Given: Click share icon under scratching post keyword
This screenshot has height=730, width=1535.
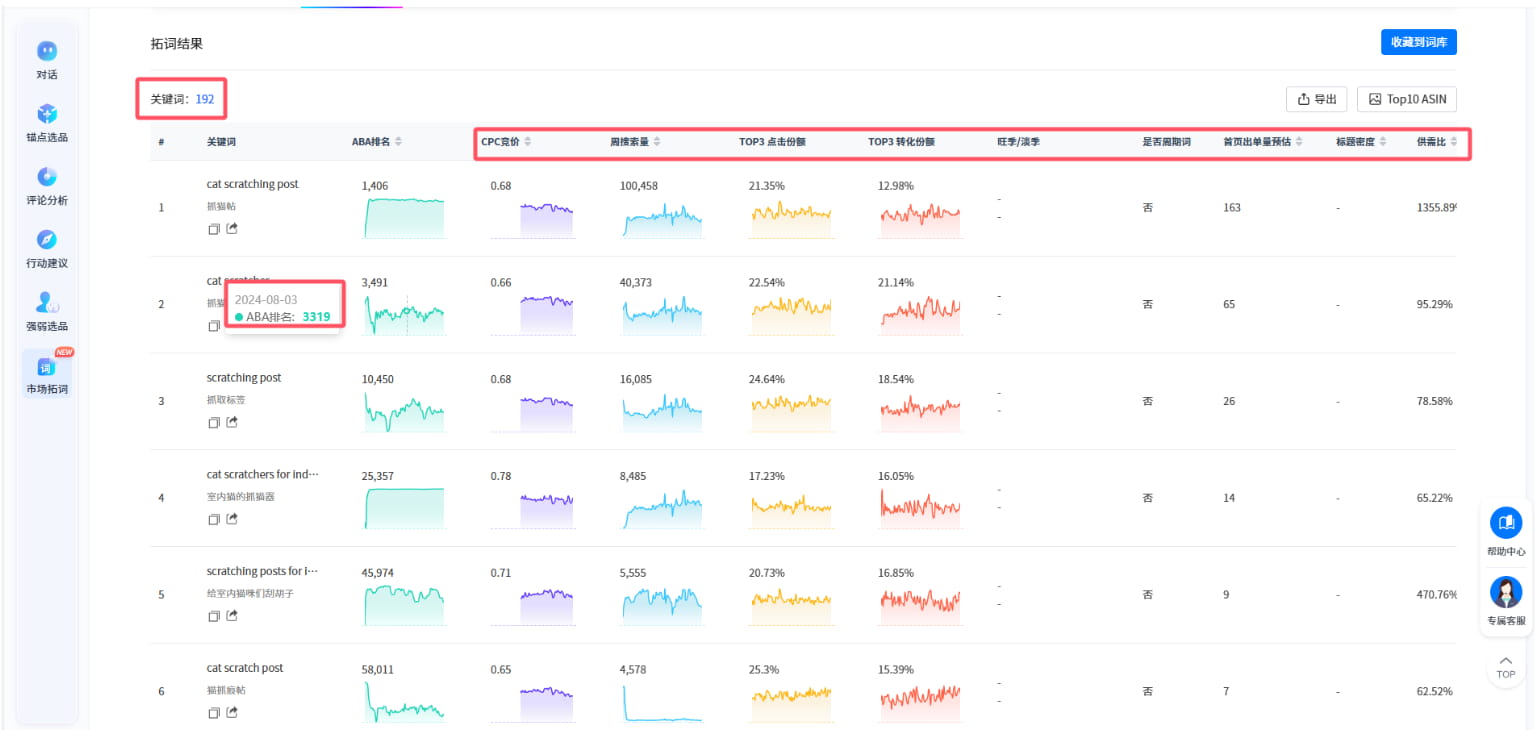Looking at the screenshot, I should tap(232, 422).
